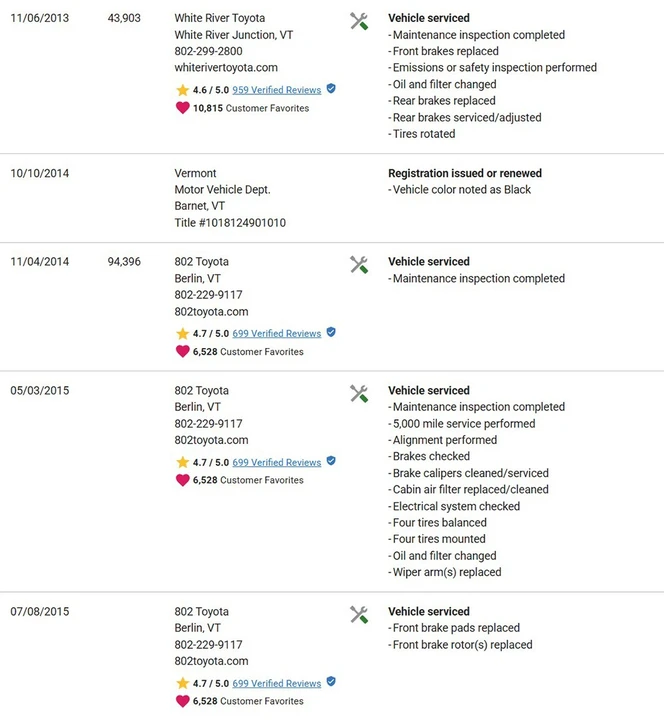Image resolution: width=664 pixels, height=720 pixels.
Task: Click the service wrench icon for 05/03/2015
Action: click(359, 394)
